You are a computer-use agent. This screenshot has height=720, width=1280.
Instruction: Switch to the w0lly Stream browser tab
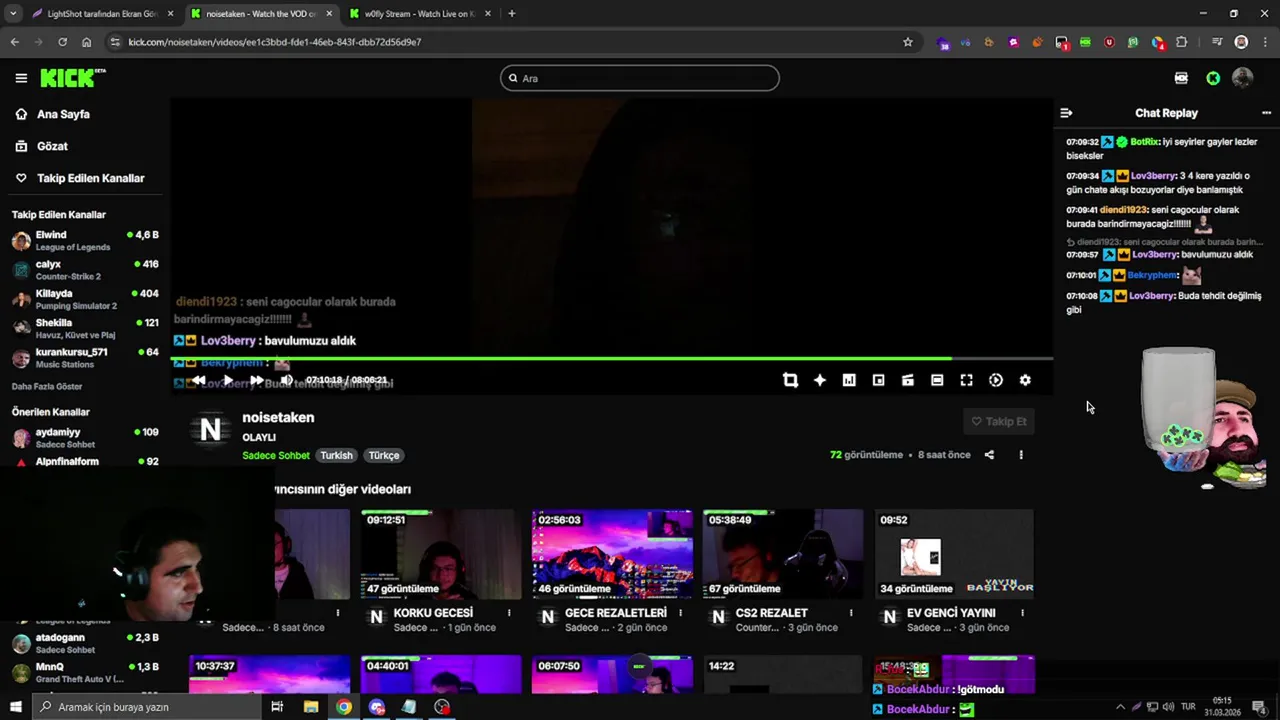(x=420, y=14)
